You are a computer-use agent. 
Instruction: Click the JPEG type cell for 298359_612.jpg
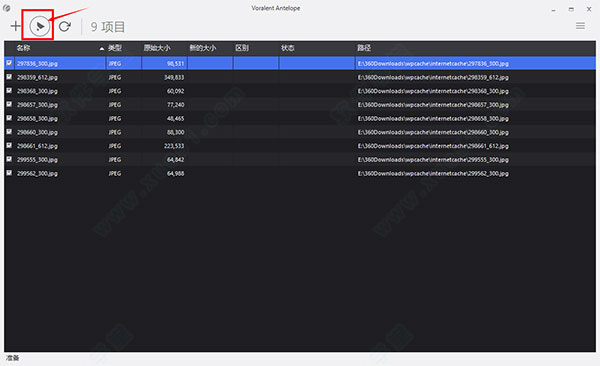(x=115, y=77)
